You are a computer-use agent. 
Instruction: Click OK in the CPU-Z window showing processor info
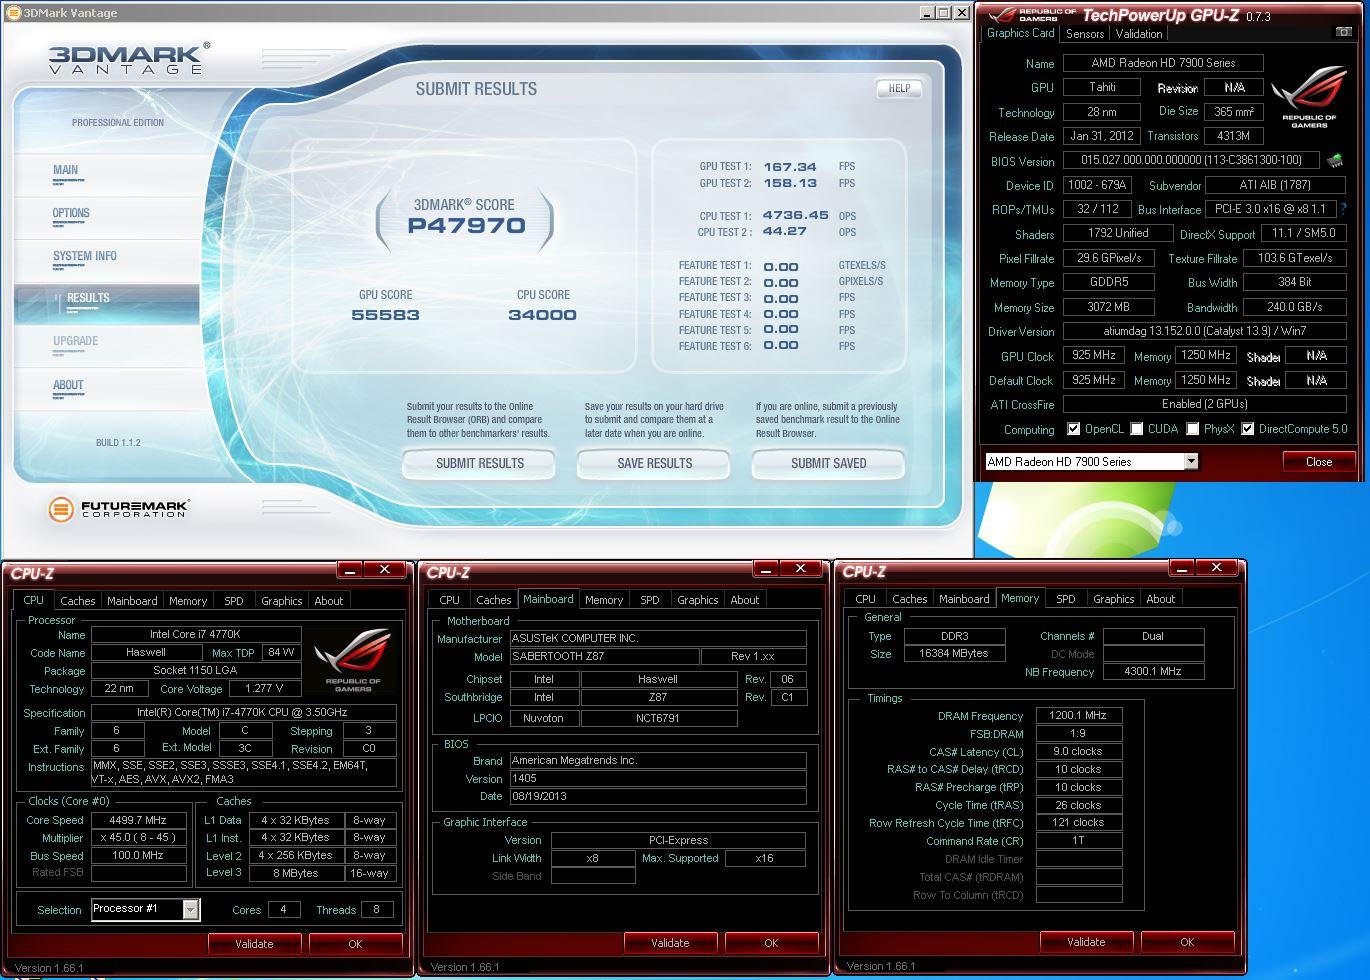point(355,943)
